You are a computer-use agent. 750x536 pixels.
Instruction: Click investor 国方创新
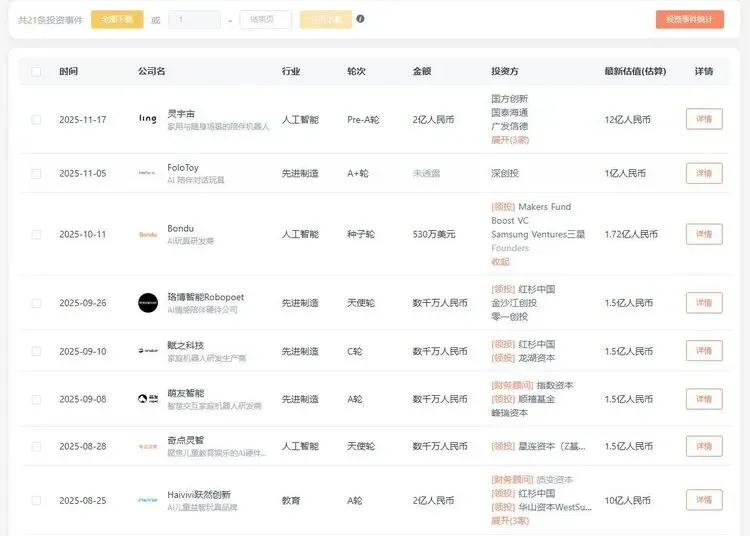click(x=509, y=99)
